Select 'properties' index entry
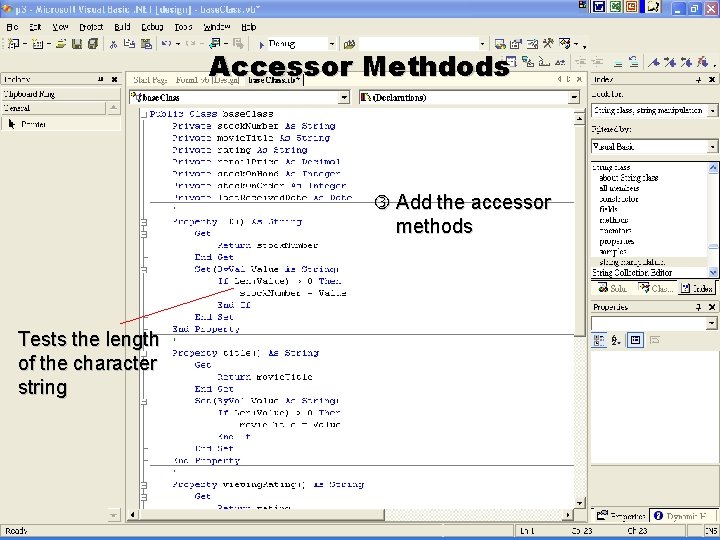Viewport: 720px width, 540px height. click(x=617, y=241)
